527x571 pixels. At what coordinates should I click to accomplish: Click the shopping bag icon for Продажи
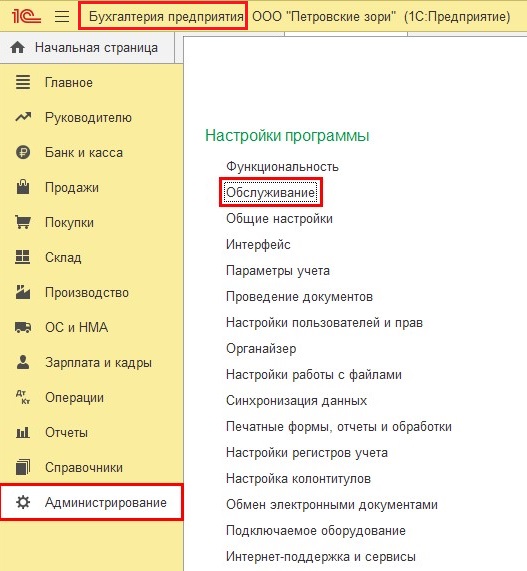(x=23, y=187)
